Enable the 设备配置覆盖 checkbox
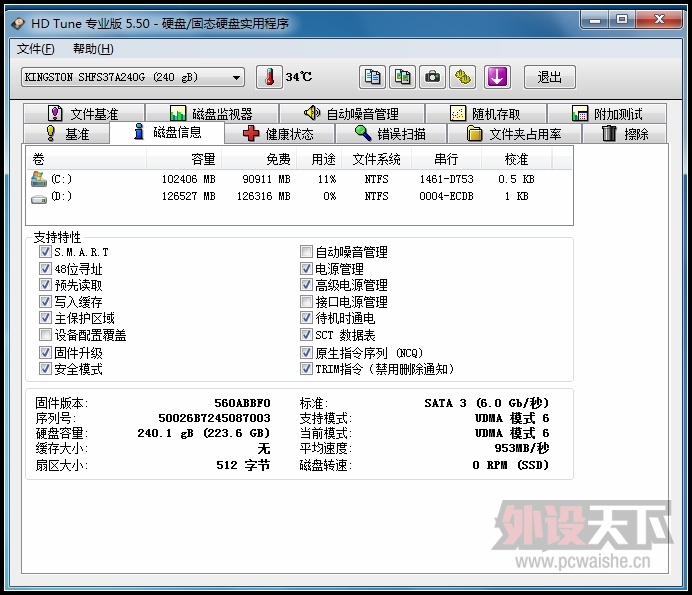692x595 pixels. pos(45,335)
